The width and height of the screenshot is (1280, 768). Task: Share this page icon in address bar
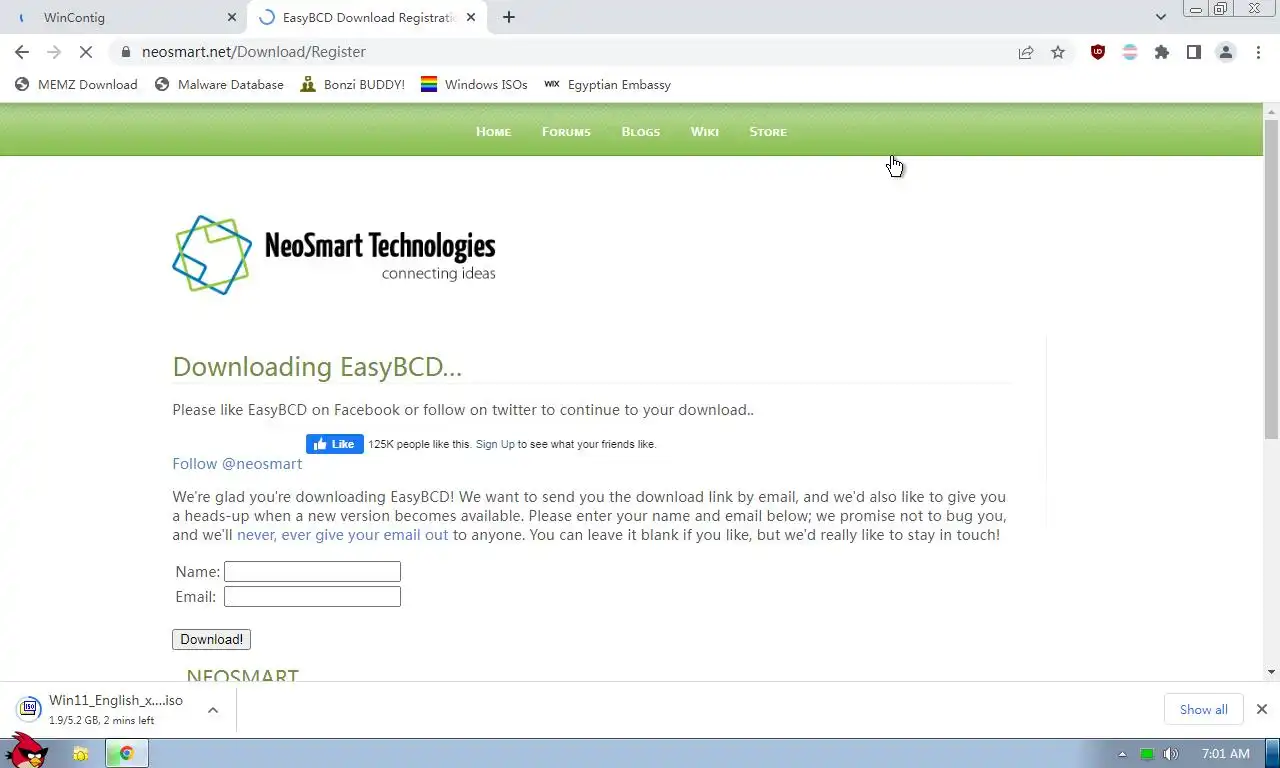click(x=1026, y=52)
